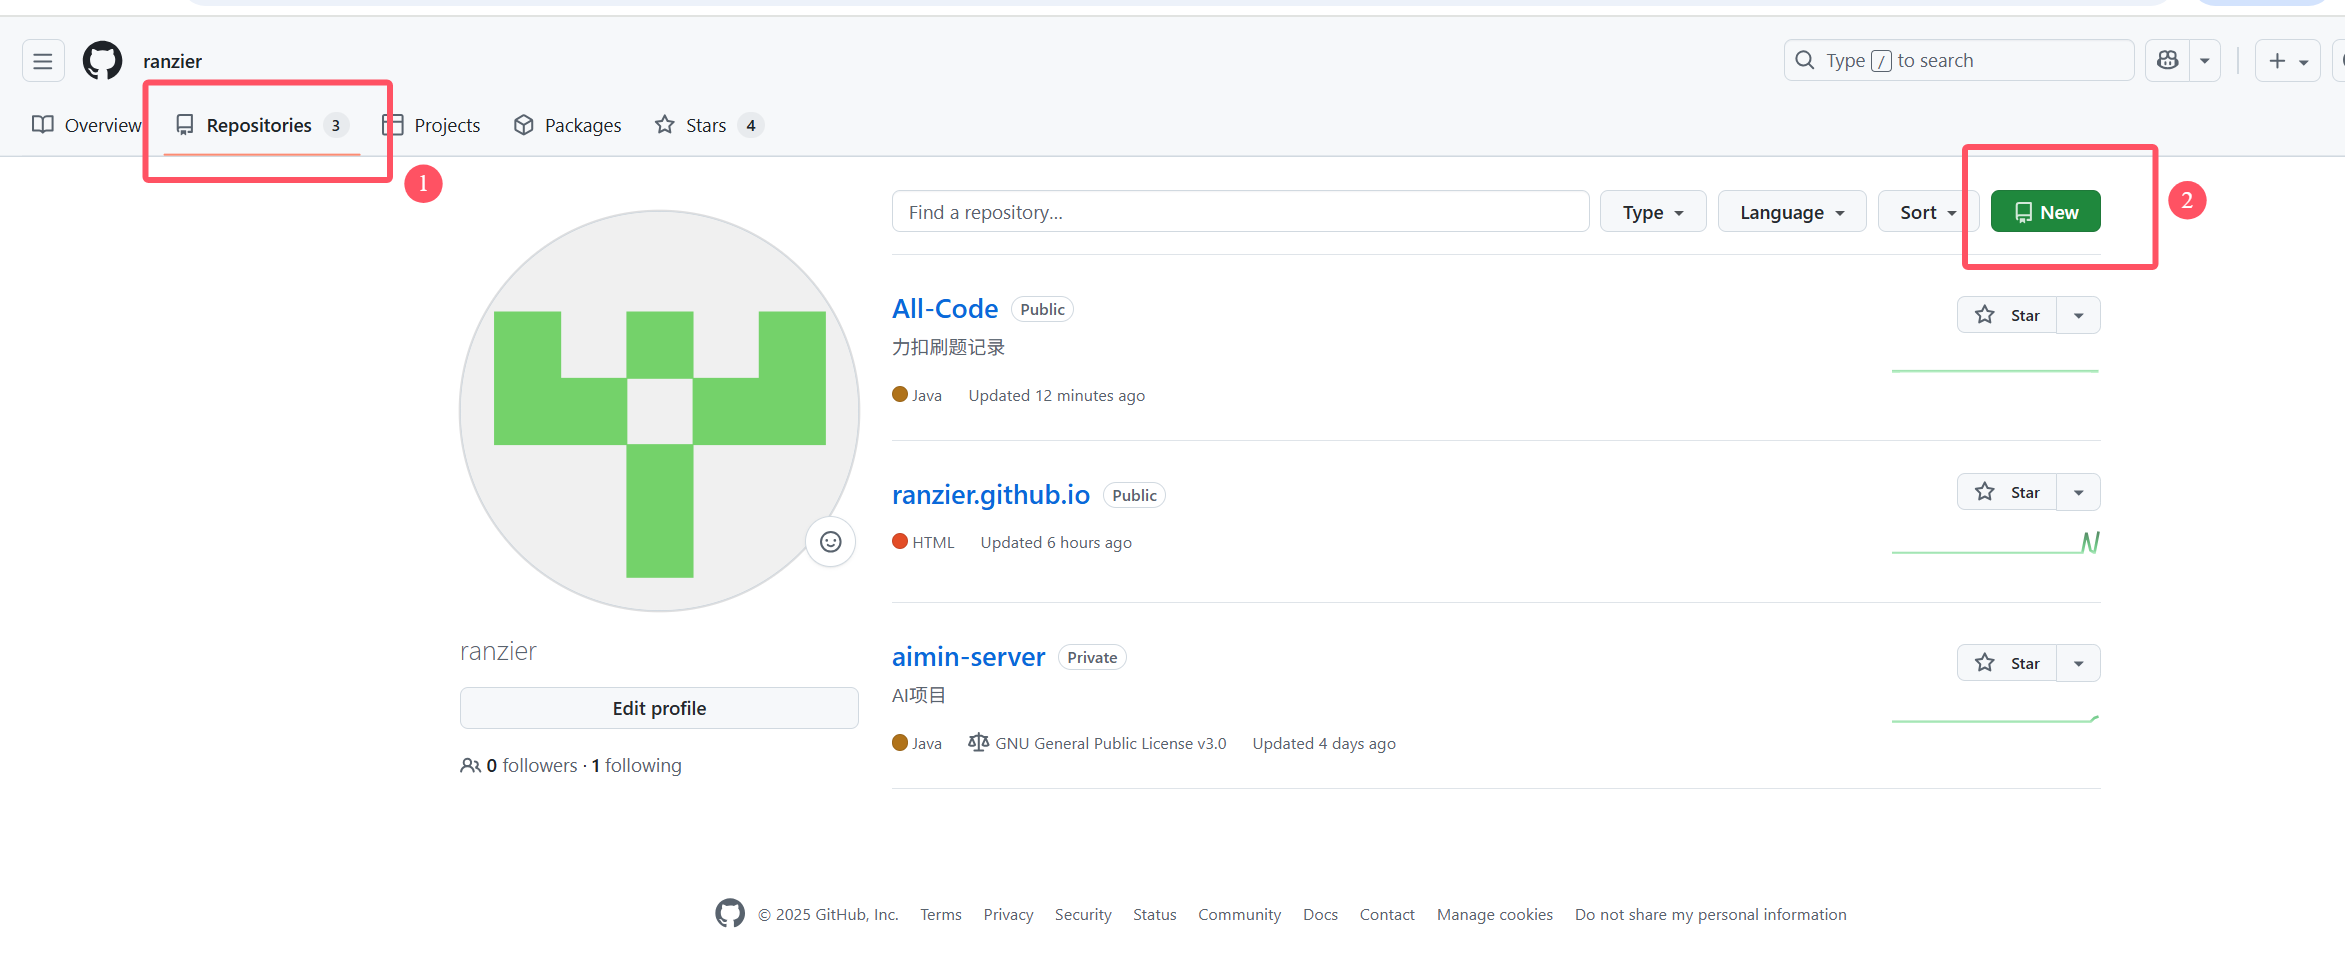Star the ranzier.github.io repository
The image size is (2345, 969).
tap(2007, 493)
